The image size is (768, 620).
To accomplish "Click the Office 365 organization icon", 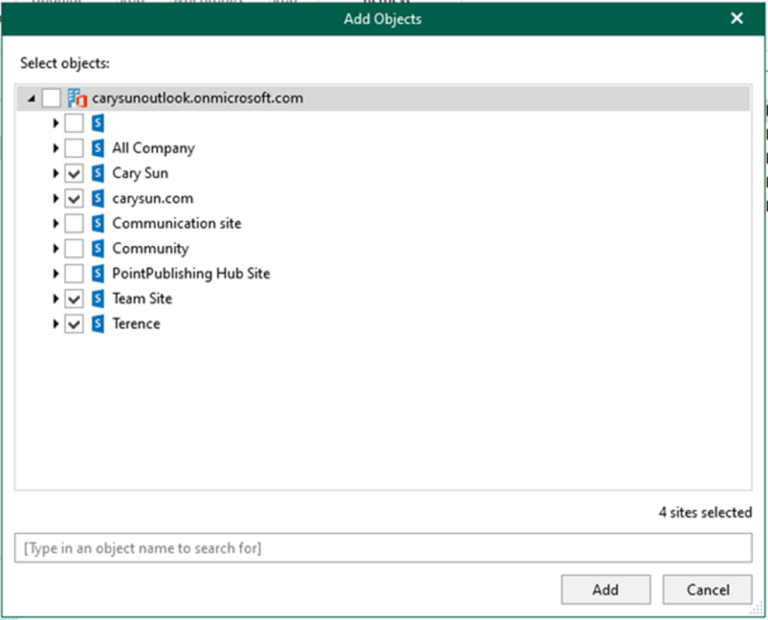I will pyautogui.click(x=77, y=98).
